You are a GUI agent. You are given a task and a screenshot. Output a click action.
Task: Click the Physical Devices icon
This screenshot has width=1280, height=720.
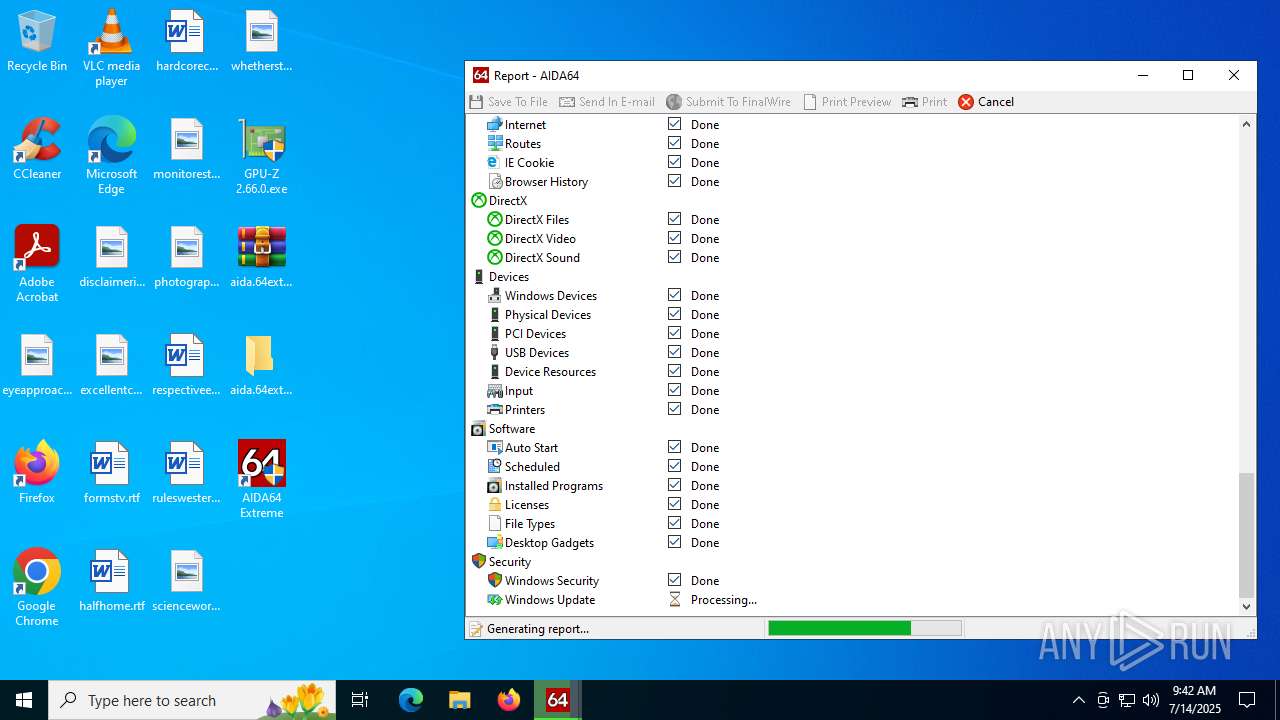(494, 315)
